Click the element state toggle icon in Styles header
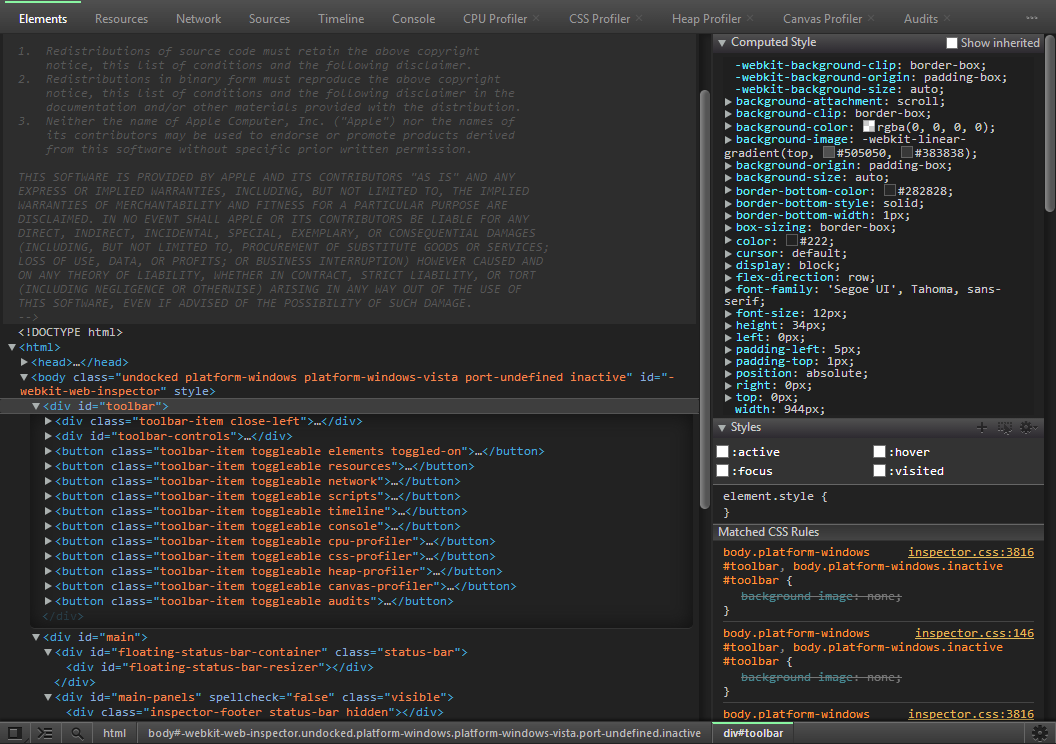1056x744 pixels. click(1005, 427)
